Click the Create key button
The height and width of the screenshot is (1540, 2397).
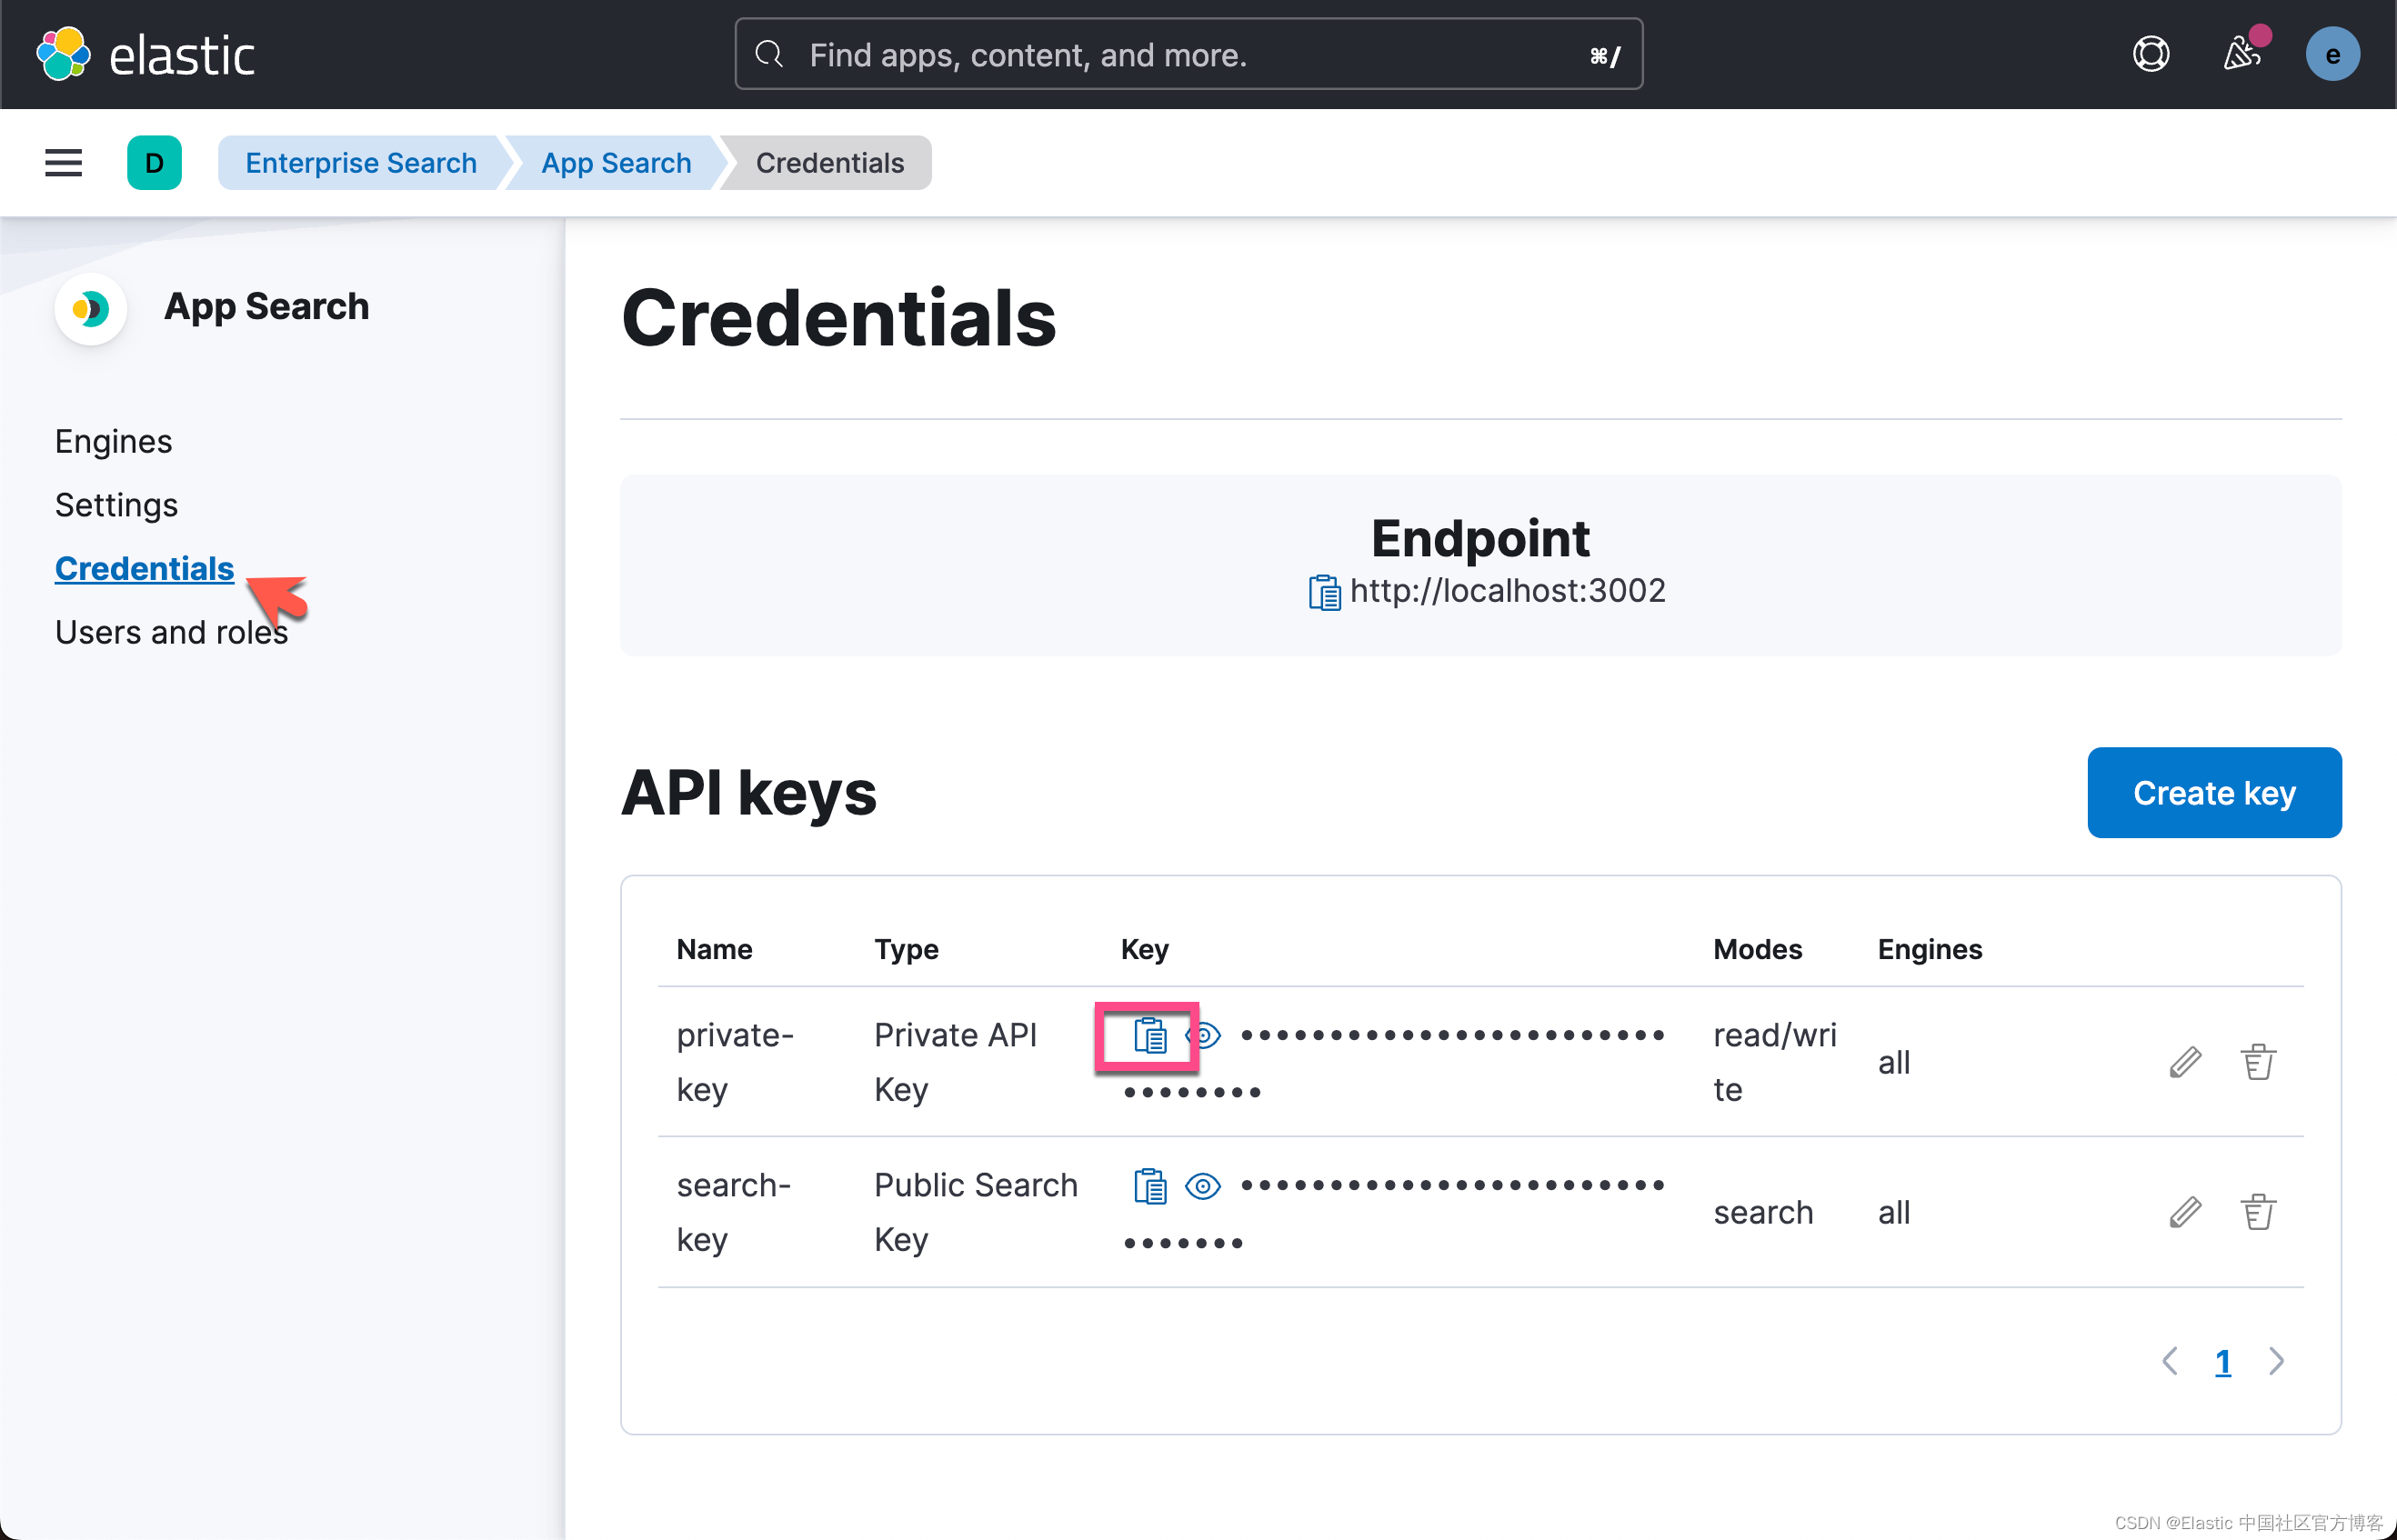click(2214, 792)
